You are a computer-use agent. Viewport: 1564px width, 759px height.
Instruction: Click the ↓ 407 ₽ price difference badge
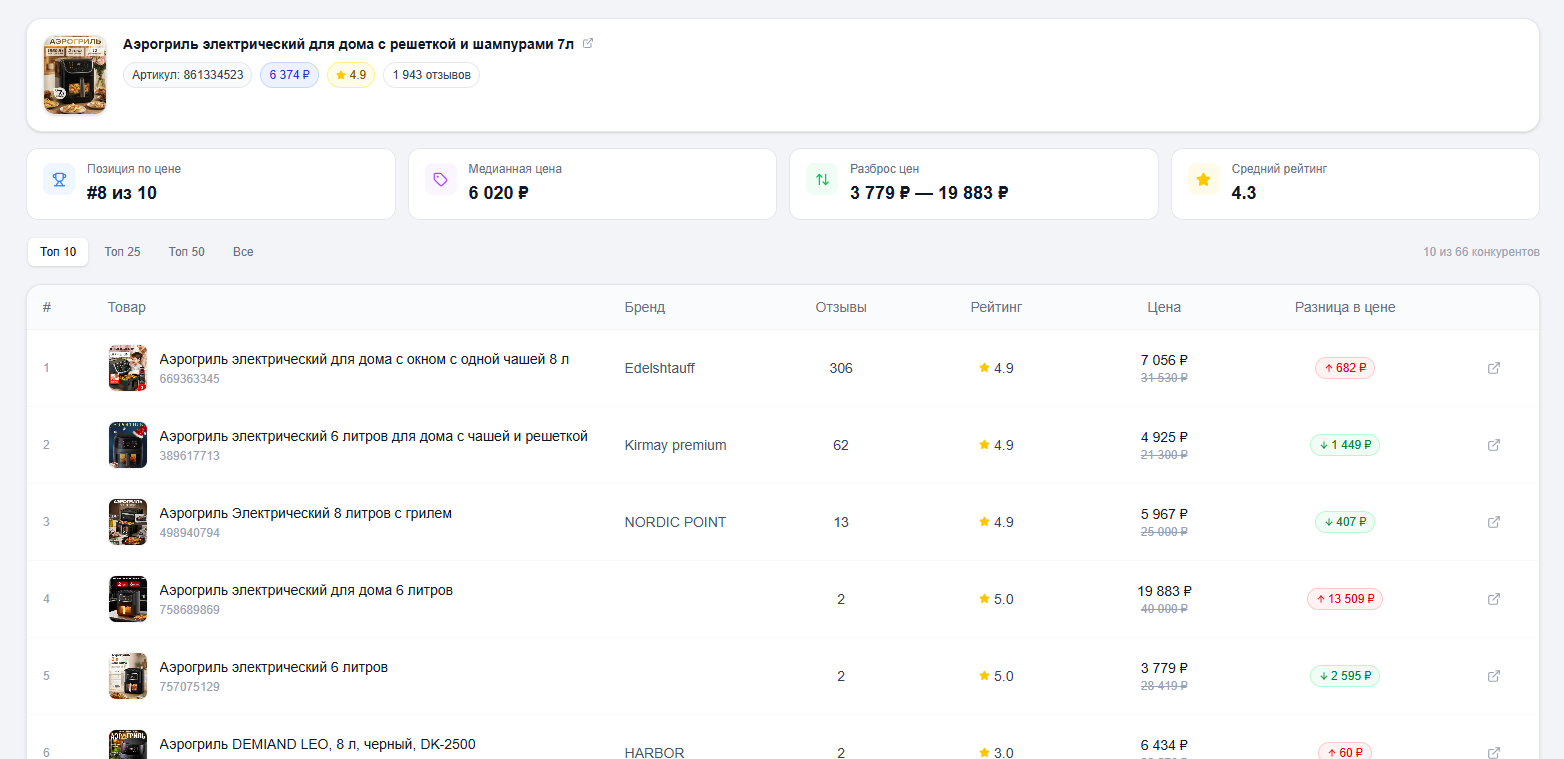click(x=1345, y=522)
